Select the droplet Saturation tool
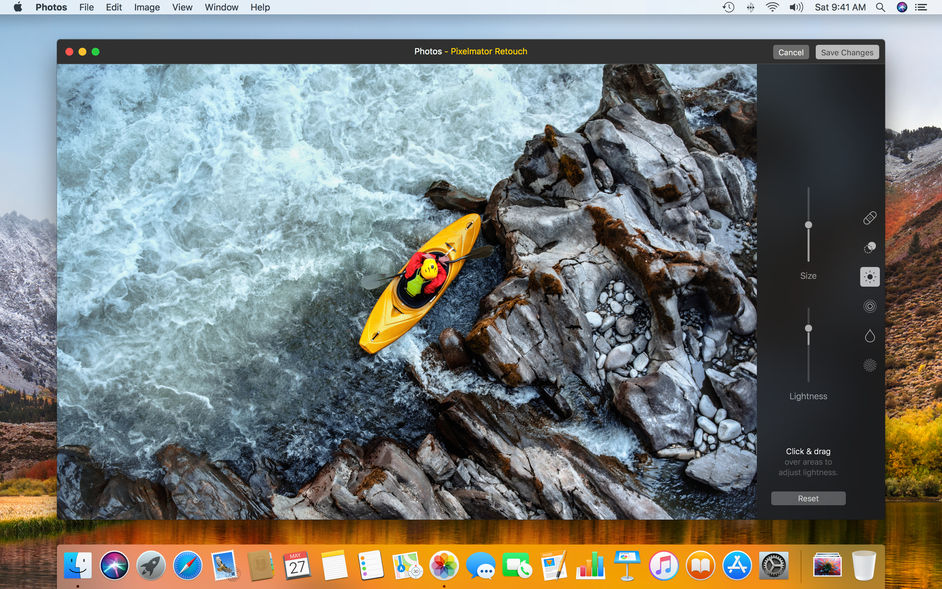 pos(869,335)
